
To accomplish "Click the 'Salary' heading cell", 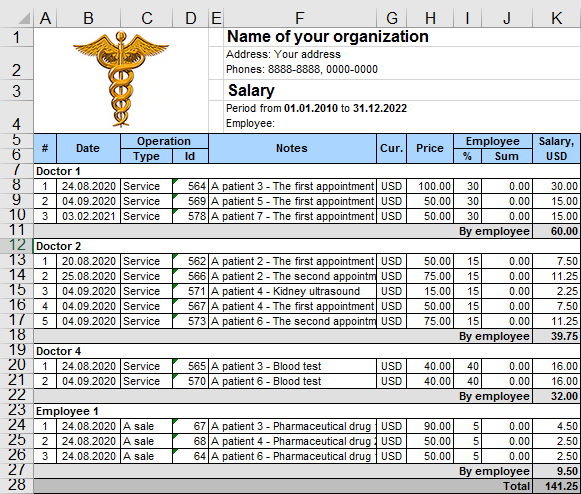I will [402, 90].
